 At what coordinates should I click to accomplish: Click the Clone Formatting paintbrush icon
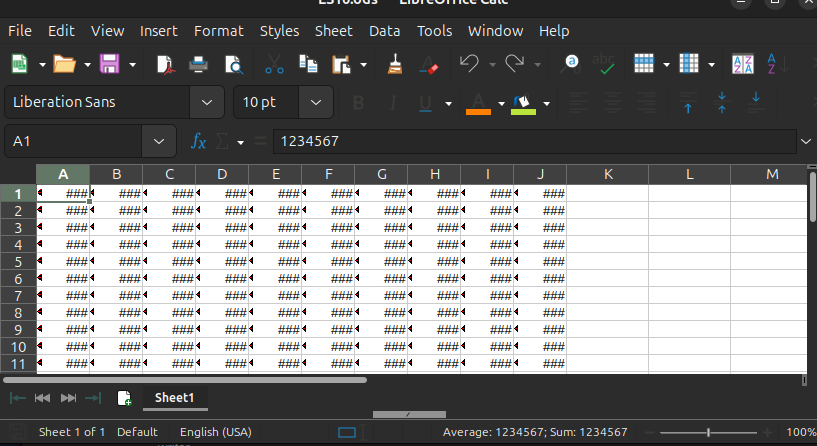click(x=395, y=65)
